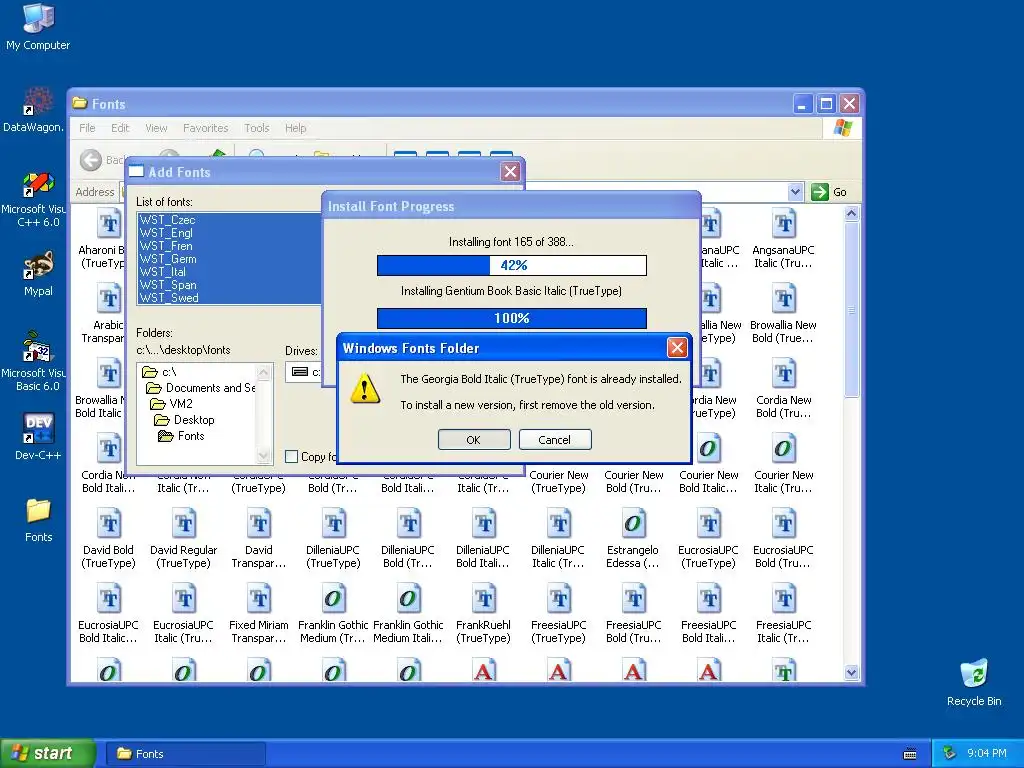
Task: Open the My Computer desktop icon
Action: [x=38, y=27]
